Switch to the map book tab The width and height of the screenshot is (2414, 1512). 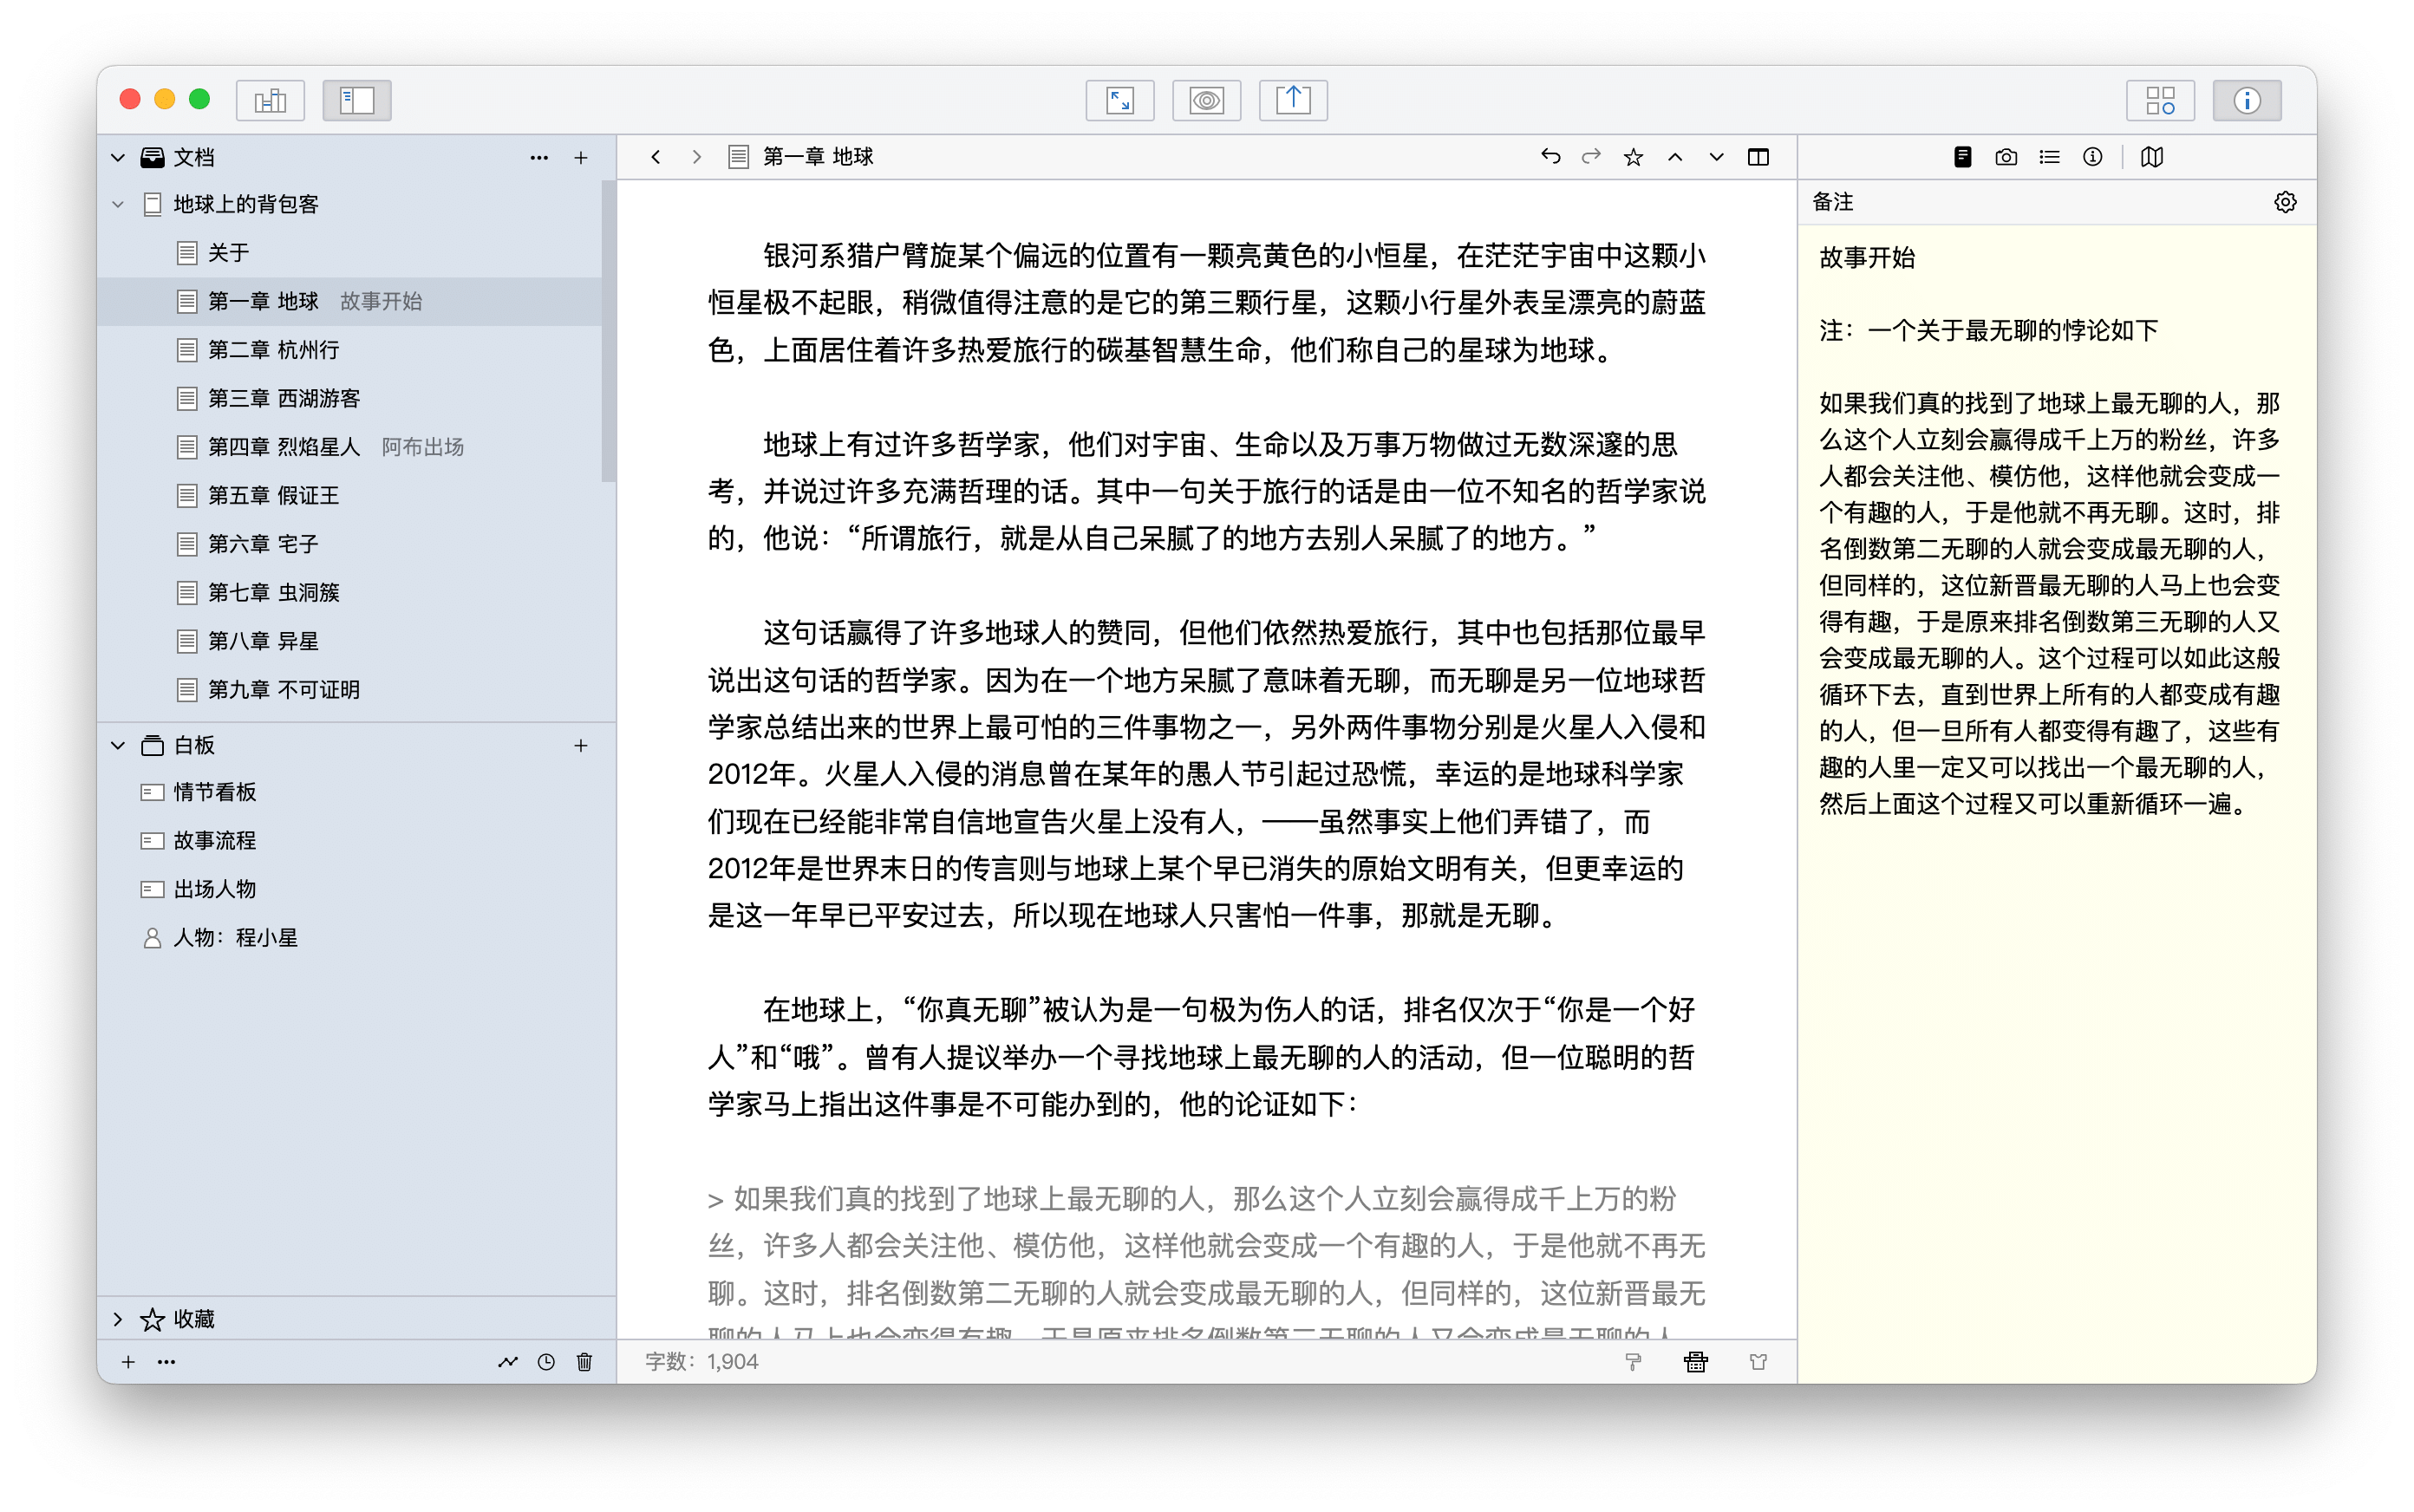click(2152, 157)
